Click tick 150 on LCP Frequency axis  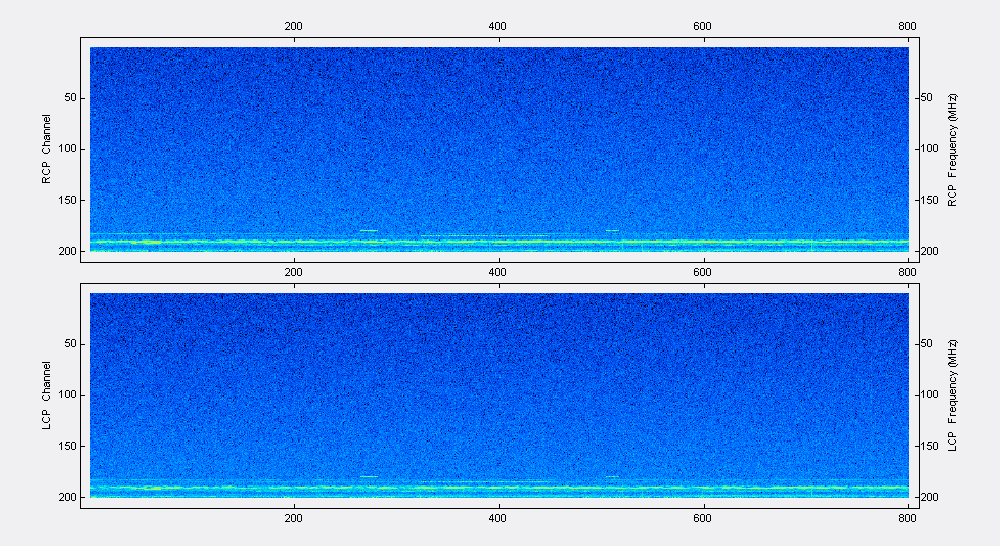929,446
